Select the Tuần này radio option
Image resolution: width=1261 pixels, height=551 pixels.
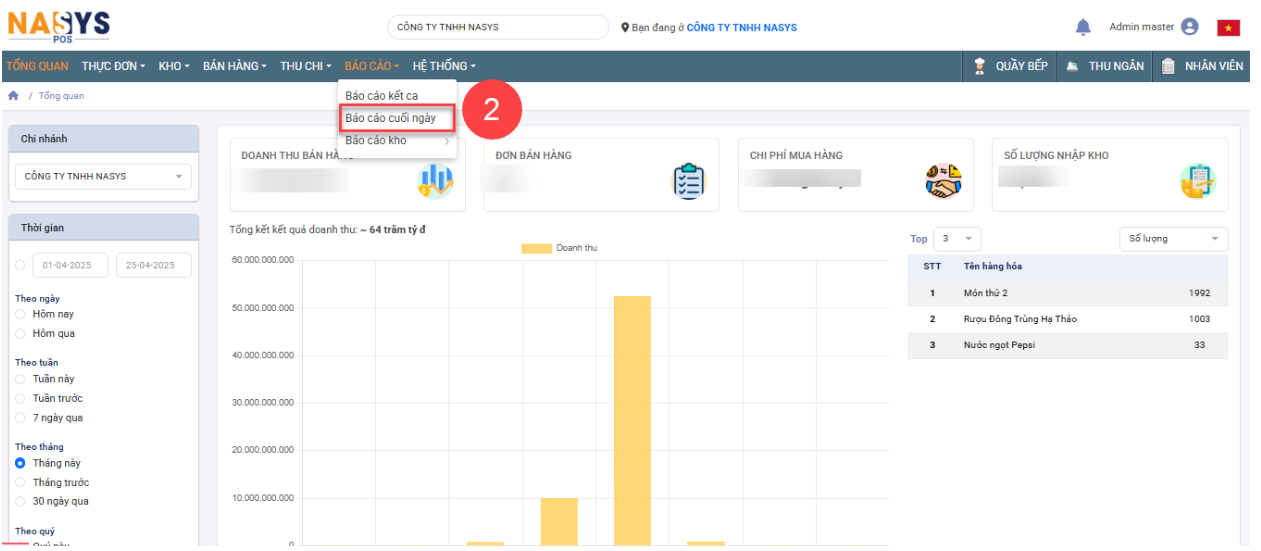[20, 379]
